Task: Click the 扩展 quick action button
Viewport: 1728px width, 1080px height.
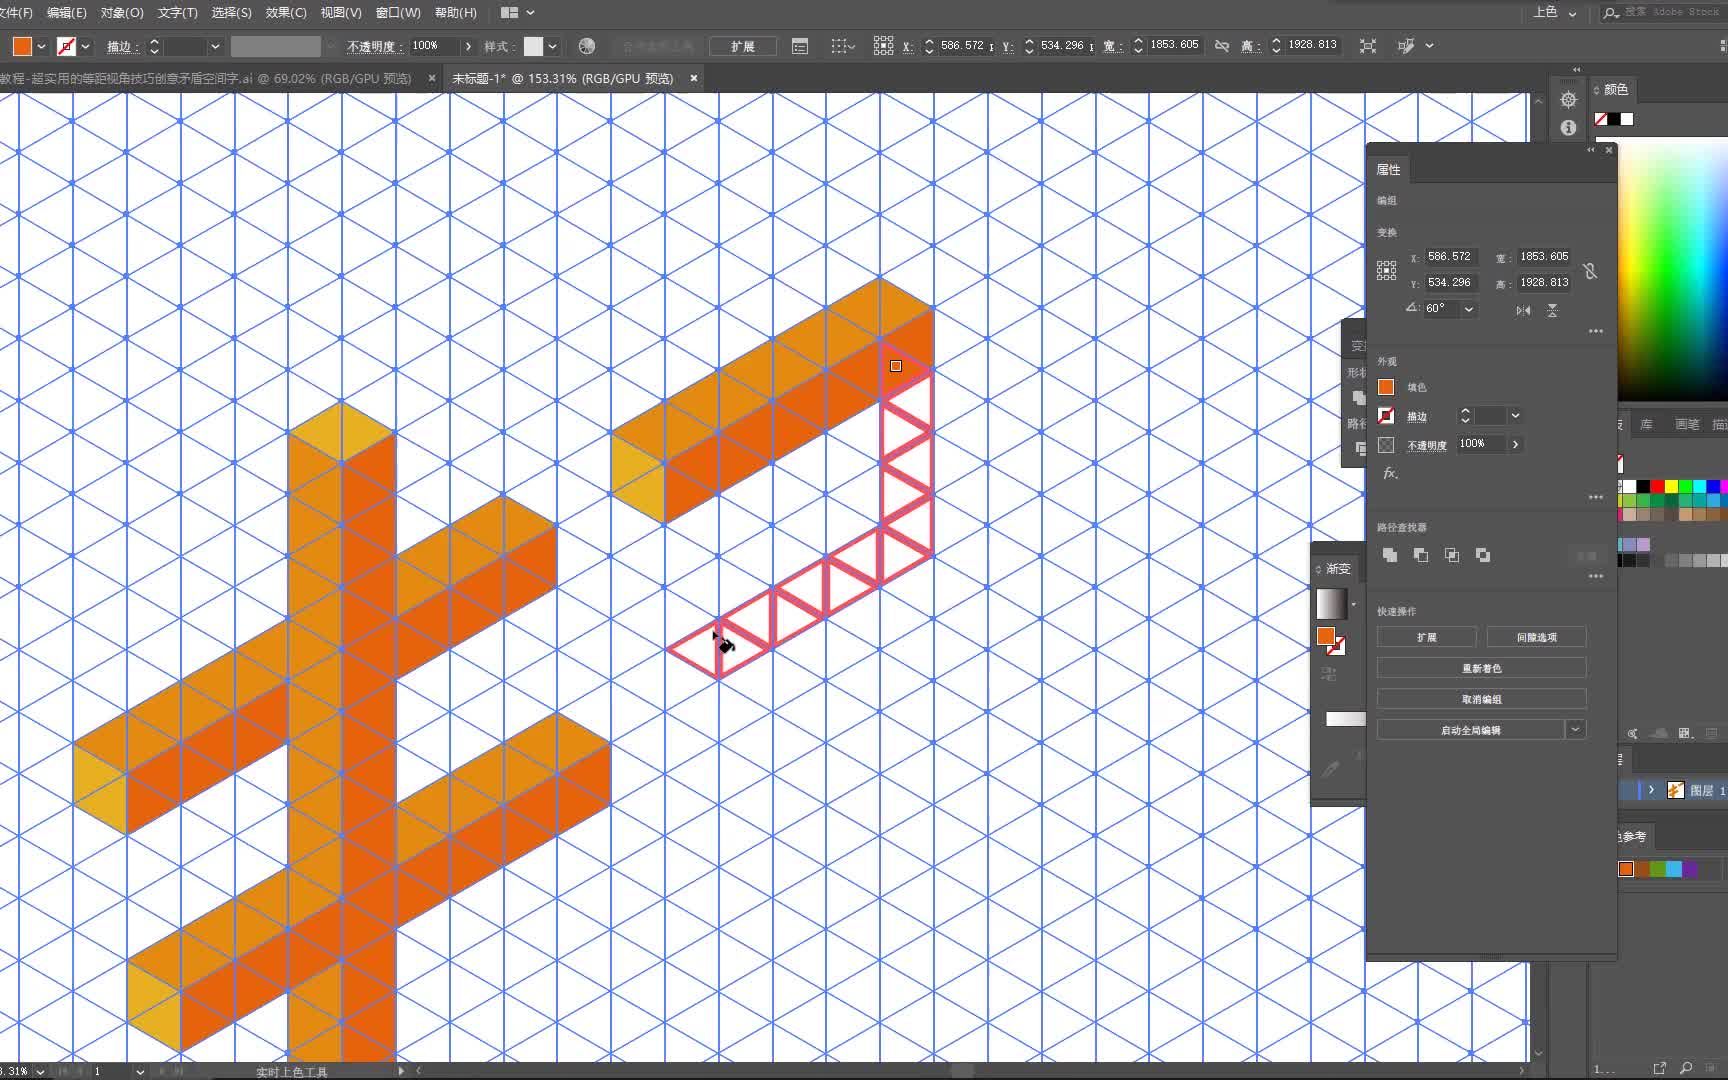Action: coord(1427,637)
